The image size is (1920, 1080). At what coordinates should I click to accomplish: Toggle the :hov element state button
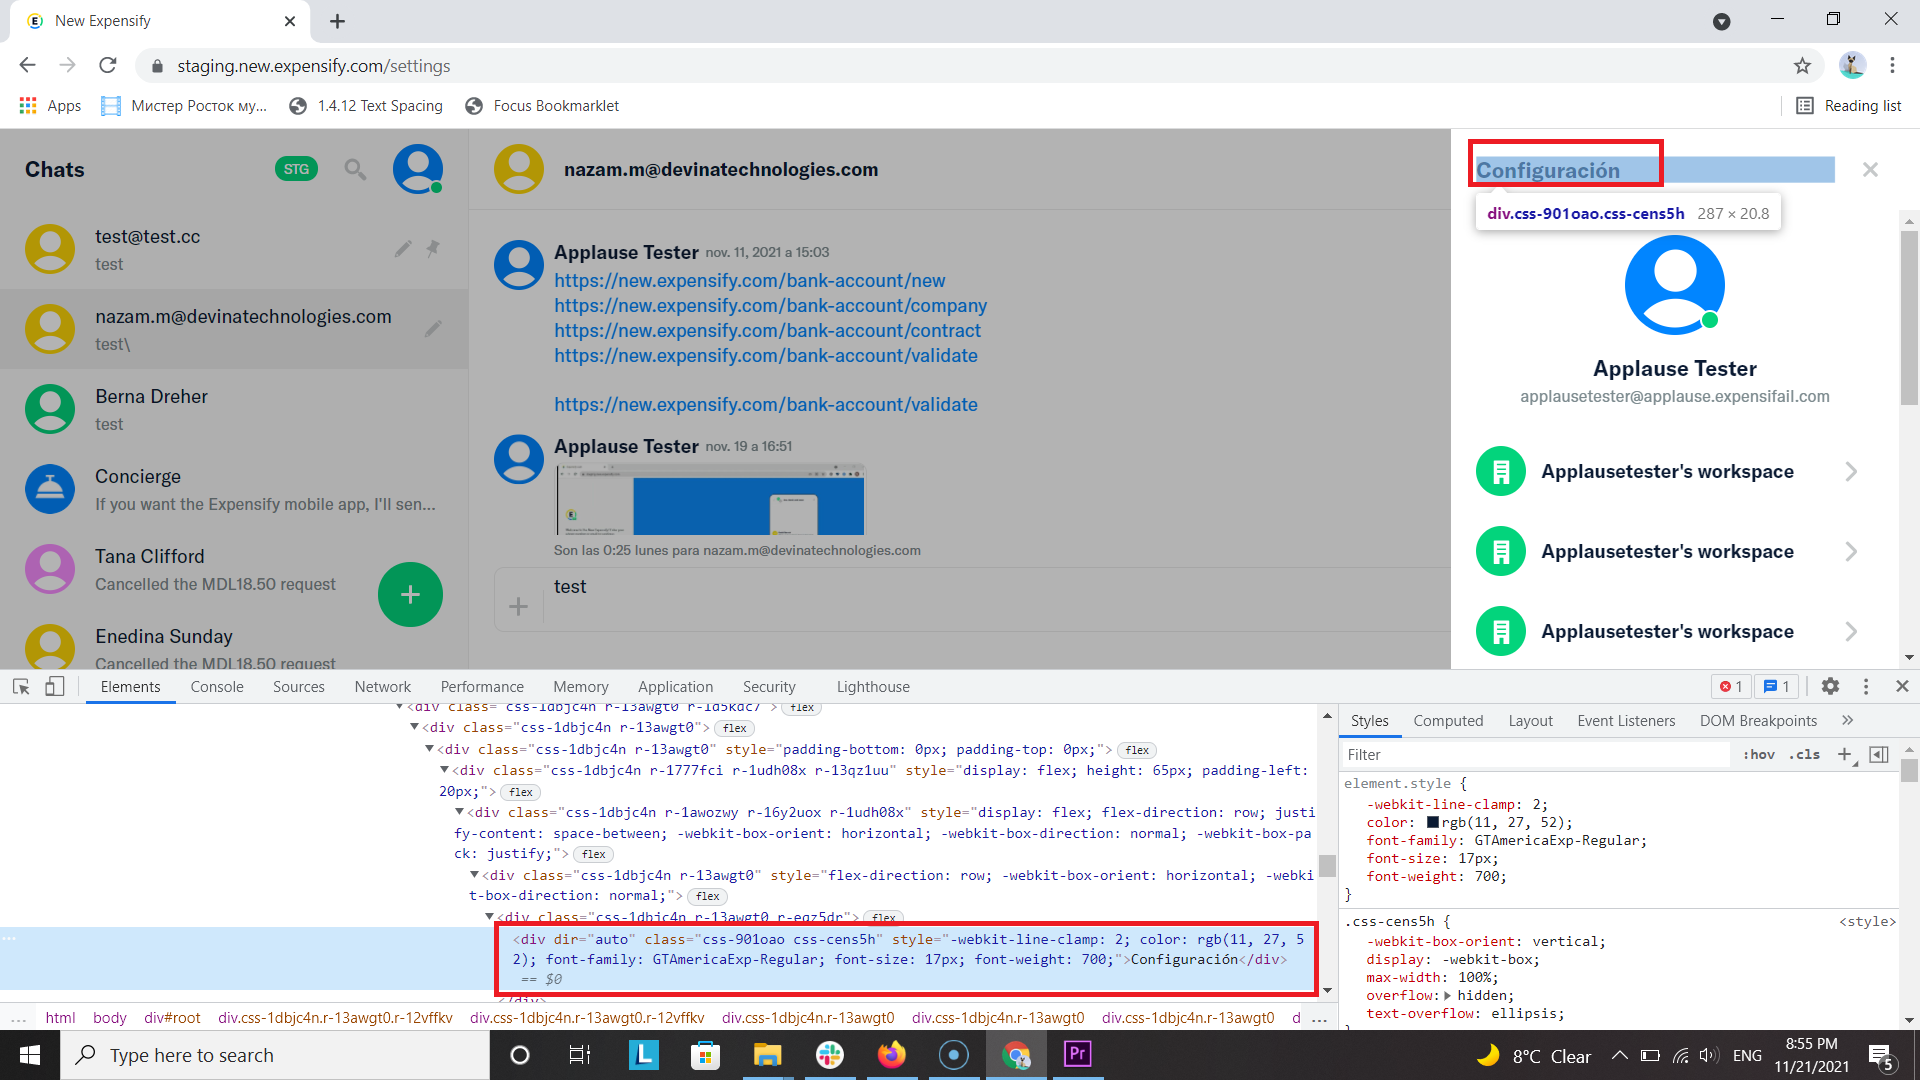[x=1759, y=754]
